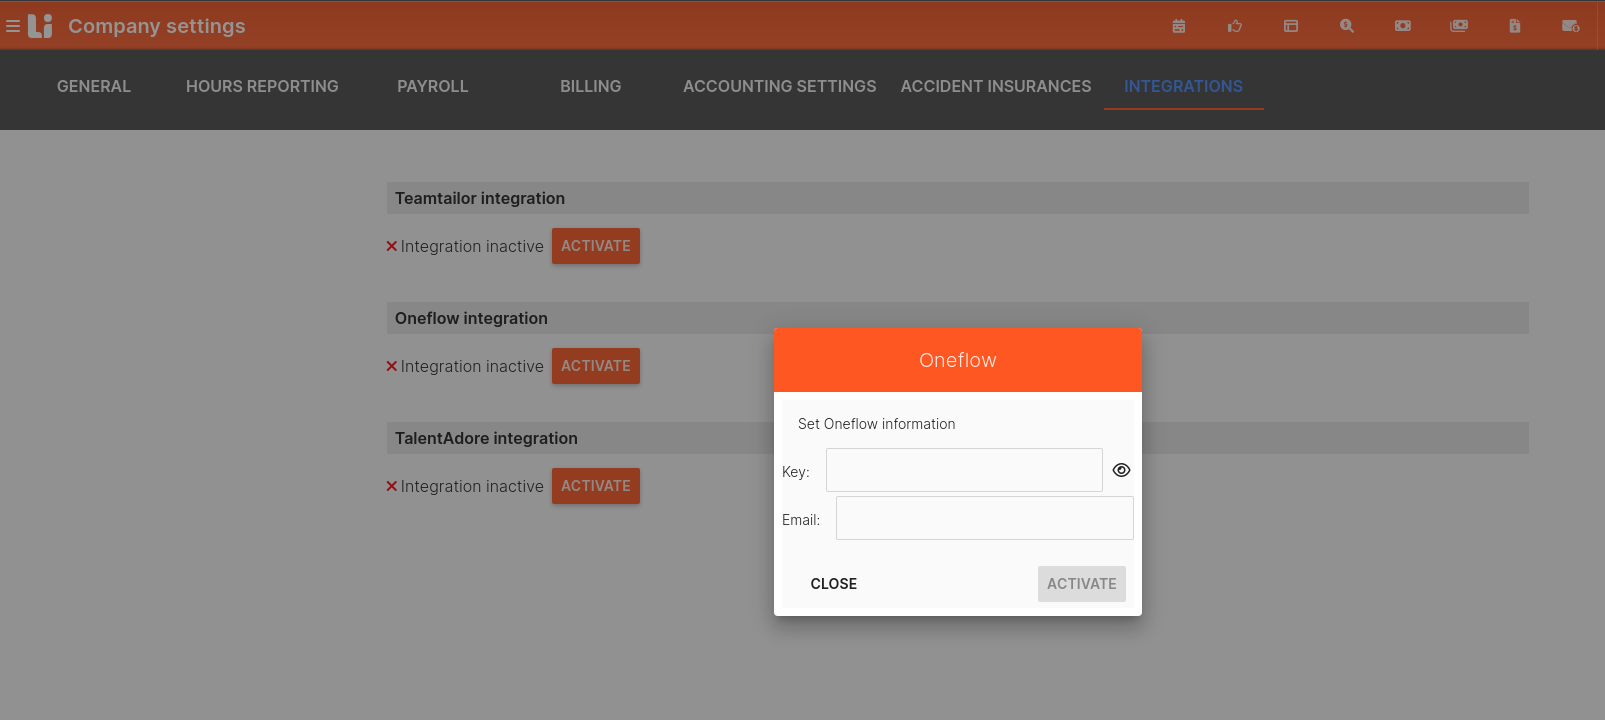Viewport: 1605px width, 720px height.
Task: Select the Billing tab
Action: [x=590, y=86]
